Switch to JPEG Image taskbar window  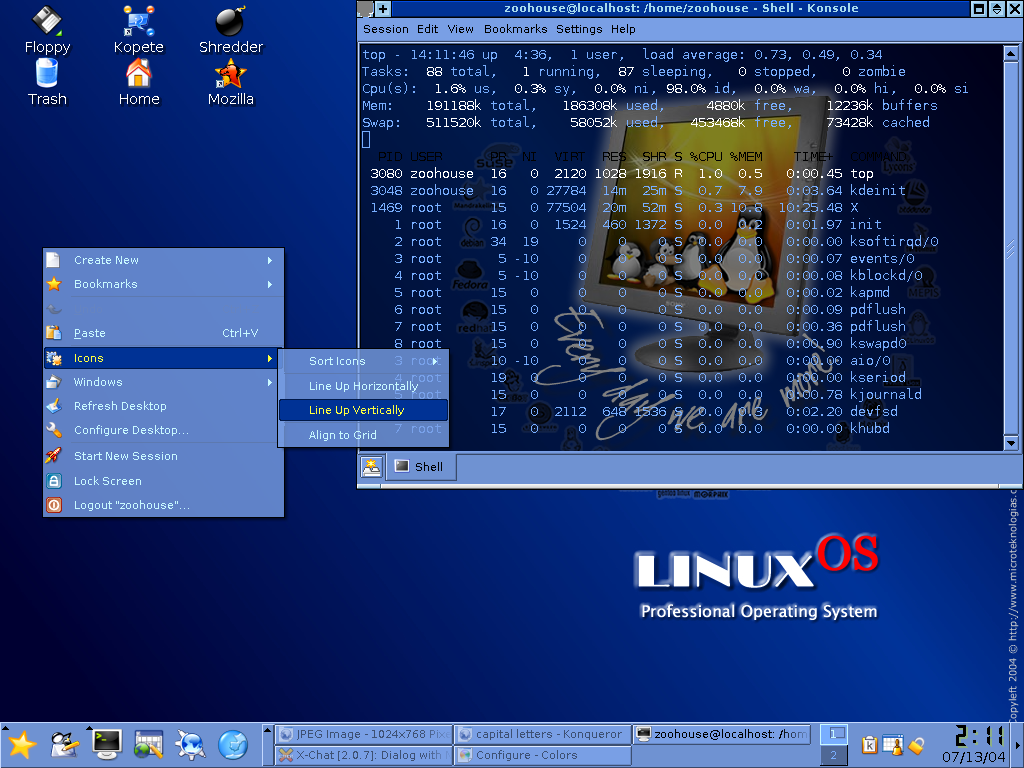pos(364,734)
